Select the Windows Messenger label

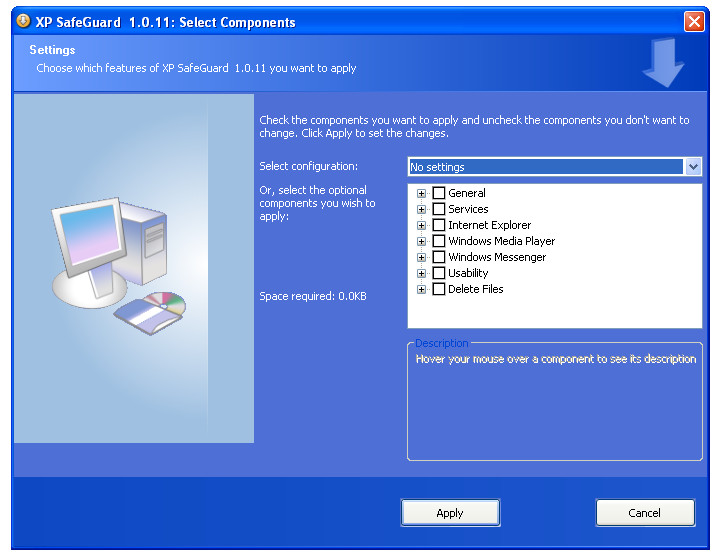coord(497,257)
